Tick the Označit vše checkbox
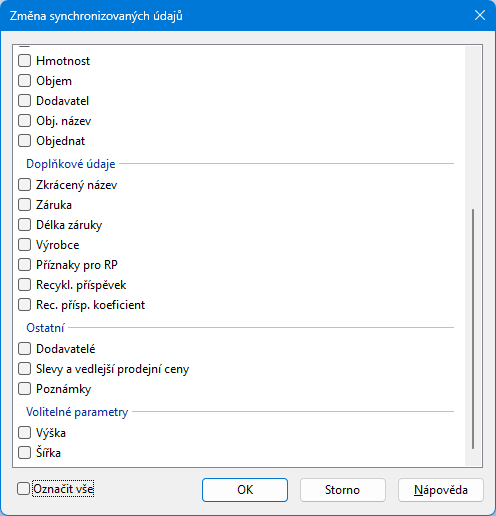The height and width of the screenshot is (516, 496). coord(23,489)
